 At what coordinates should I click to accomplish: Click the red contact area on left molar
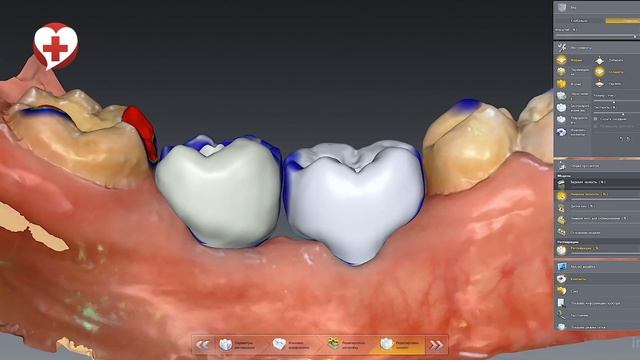click(141, 131)
